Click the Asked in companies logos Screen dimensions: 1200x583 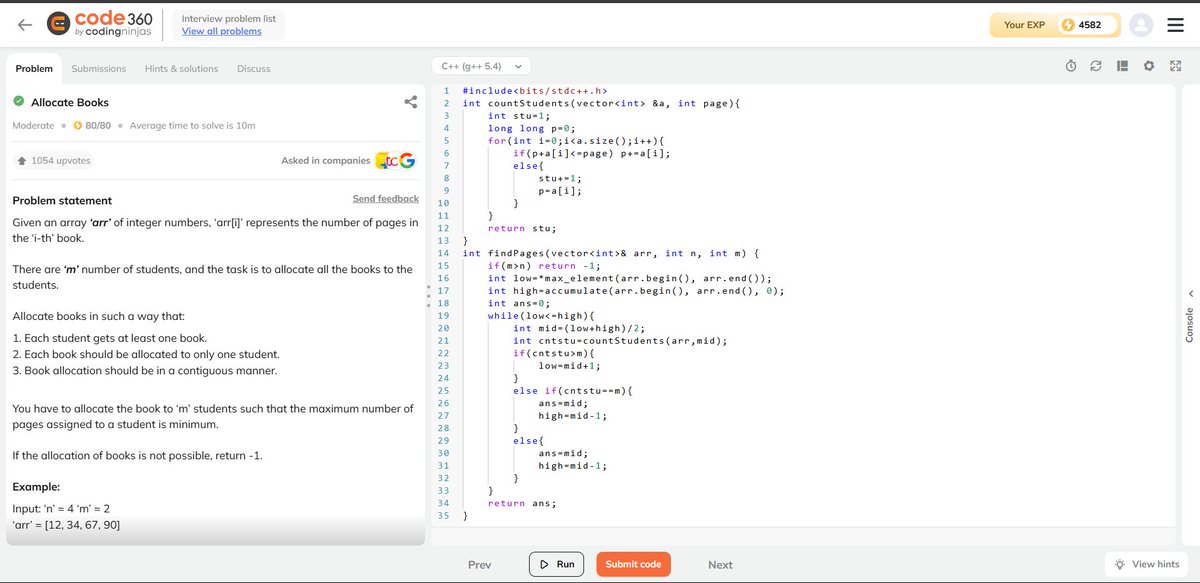point(394,161)
